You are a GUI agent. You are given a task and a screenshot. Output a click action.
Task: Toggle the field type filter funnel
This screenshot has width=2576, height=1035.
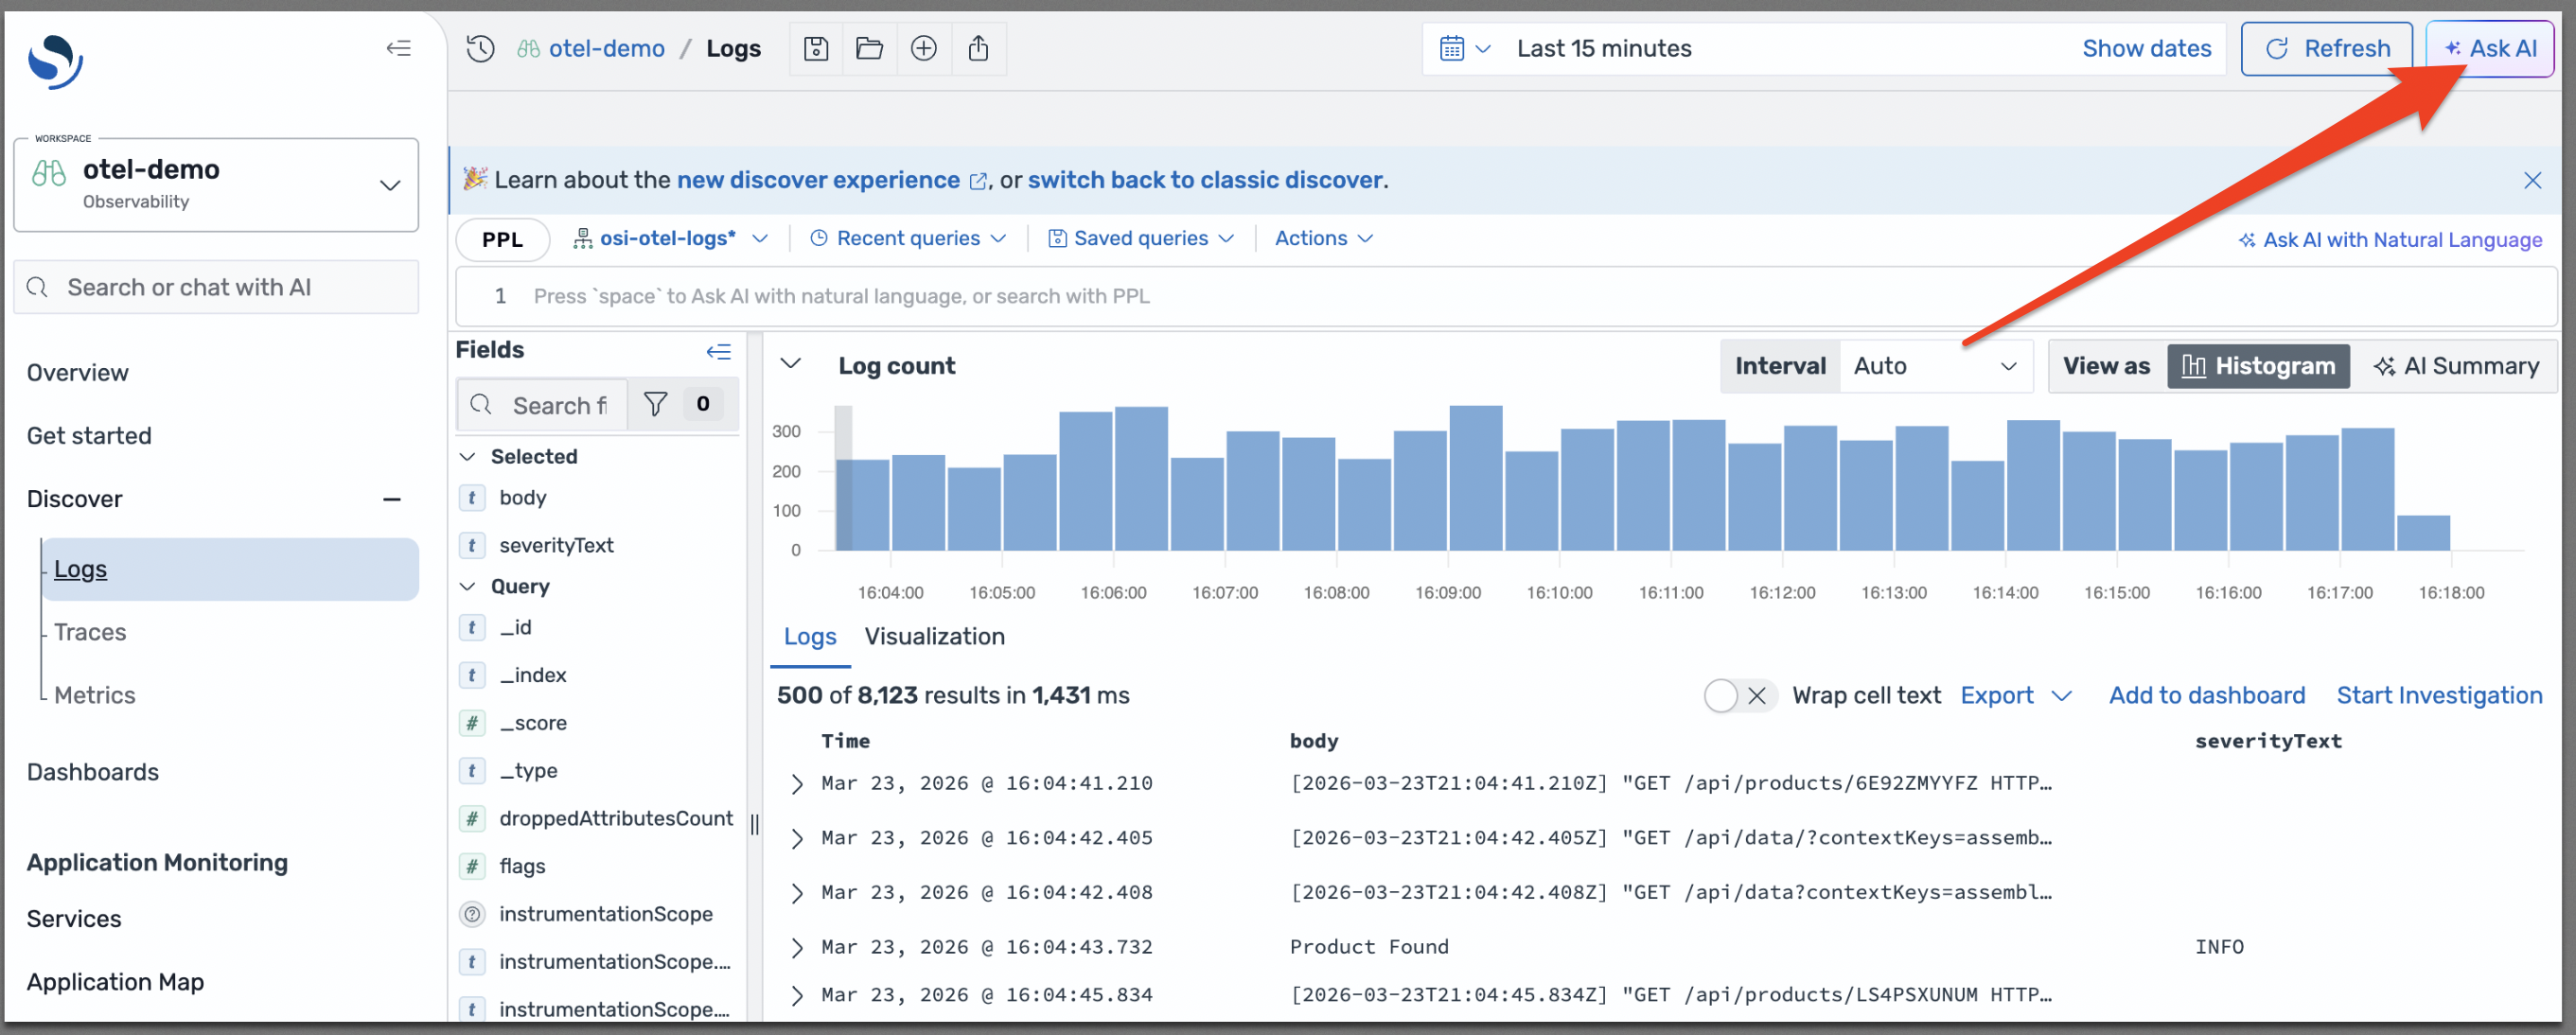(x=657, y=404)
